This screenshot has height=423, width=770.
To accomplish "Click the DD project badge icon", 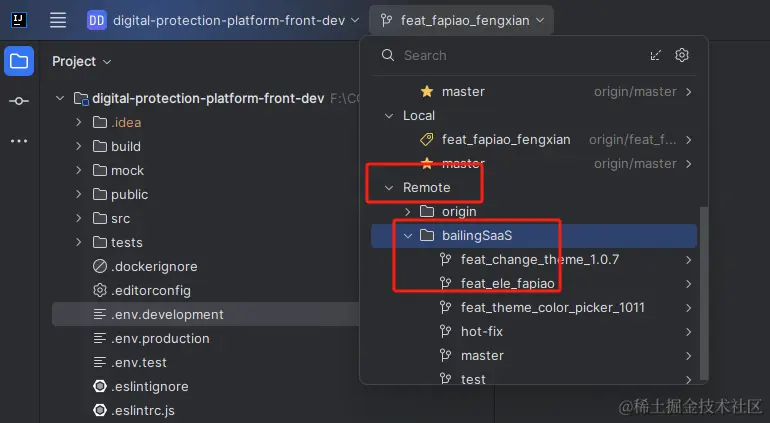I will point(96,20).
